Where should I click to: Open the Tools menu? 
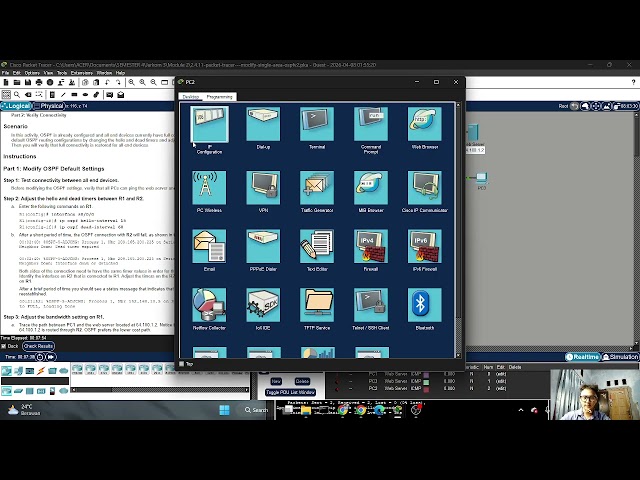(62, 73)
